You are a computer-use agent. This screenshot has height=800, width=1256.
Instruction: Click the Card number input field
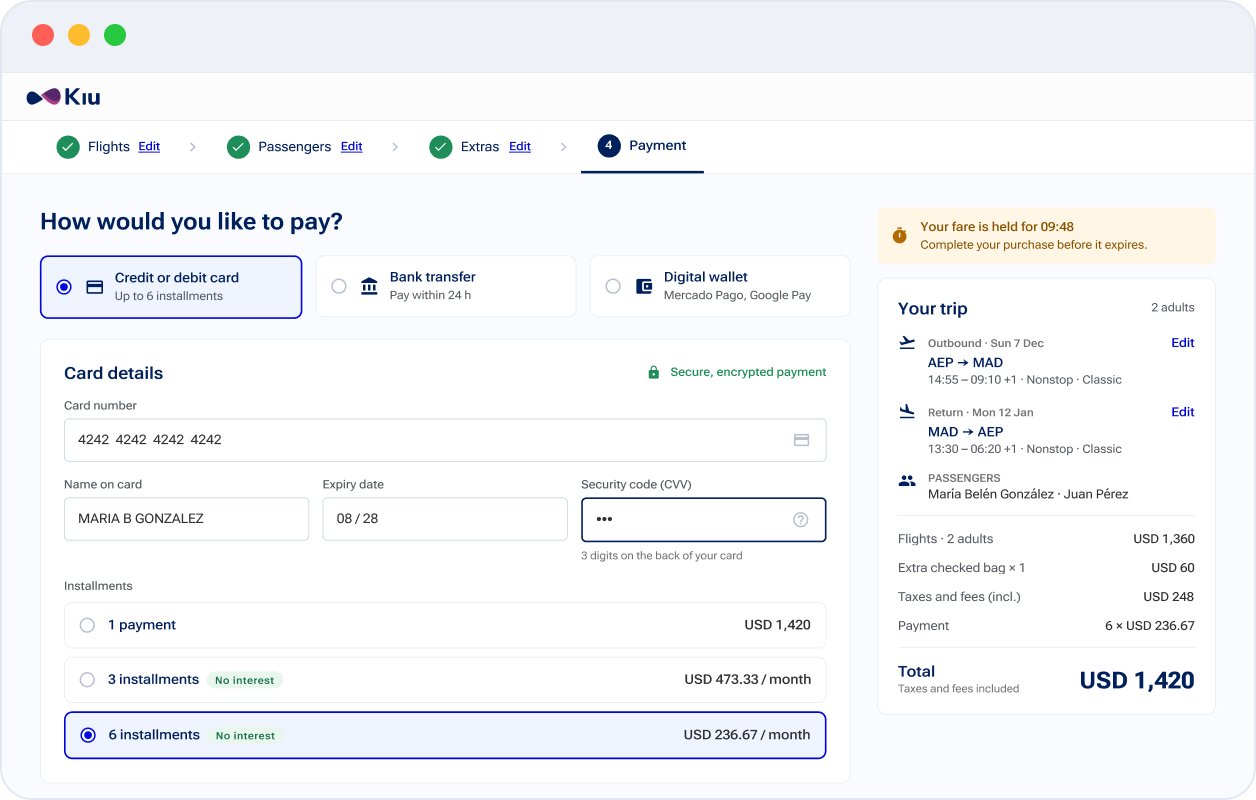(x=445, y=440)
